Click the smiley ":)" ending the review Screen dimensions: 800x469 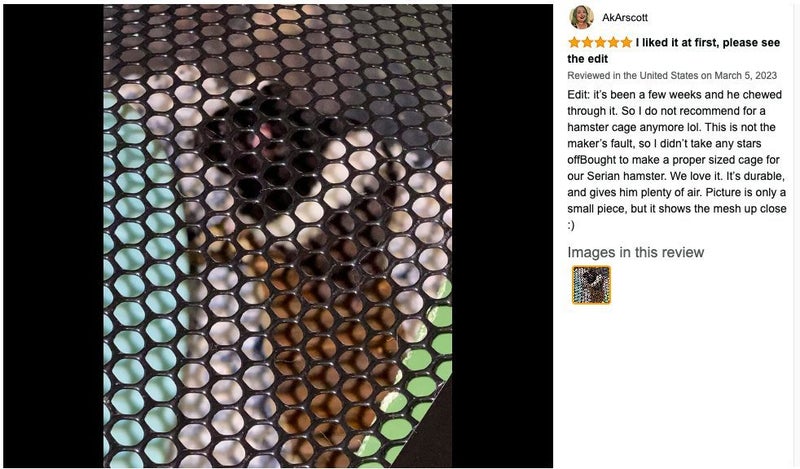[571, 225]
